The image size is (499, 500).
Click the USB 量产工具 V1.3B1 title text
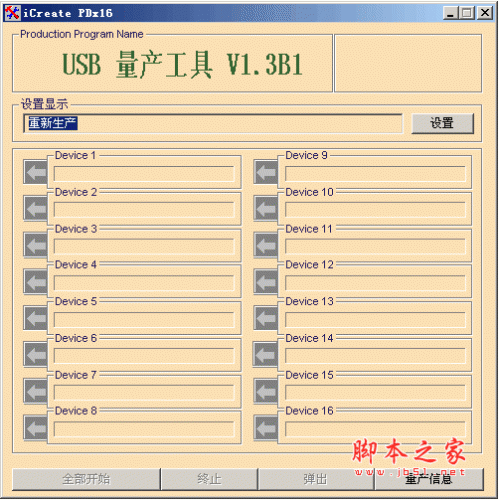pyautogui.click(x=182, y=65)
